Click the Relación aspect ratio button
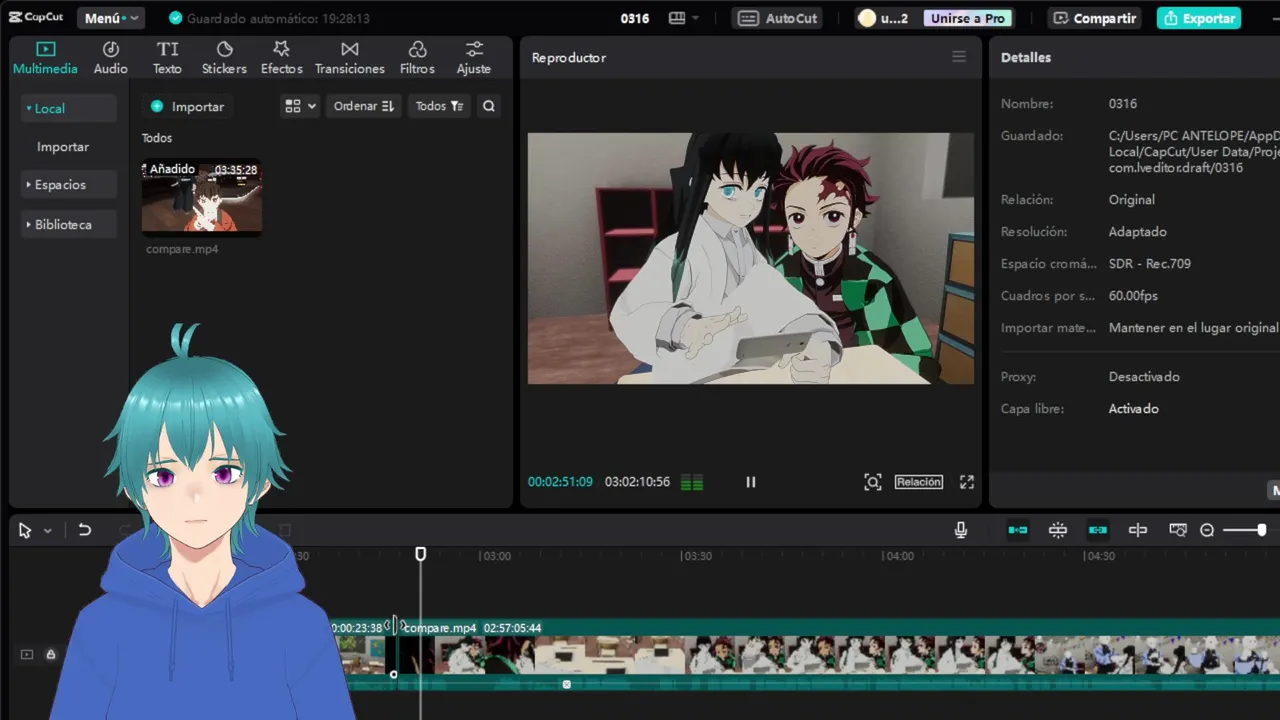This screenshot has height=720, width=1280. tap(919, 482)
